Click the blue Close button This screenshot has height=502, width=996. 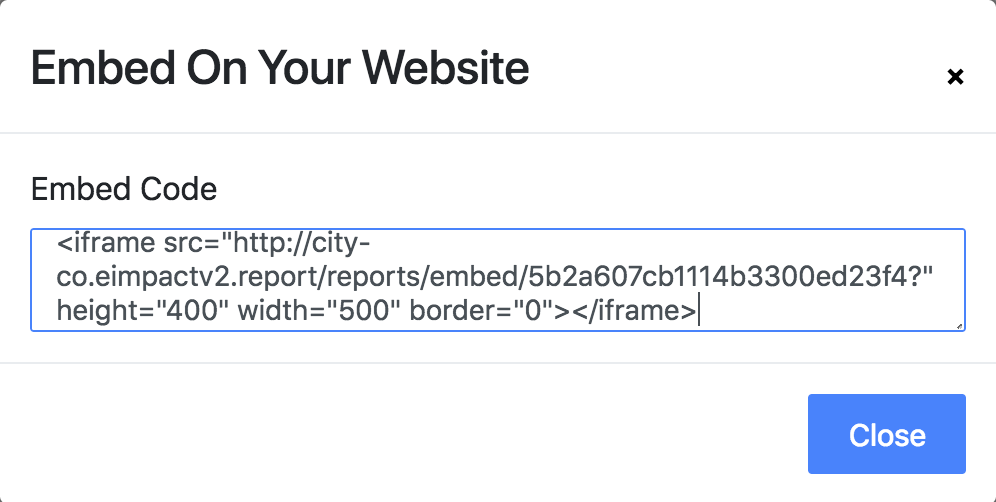point(887,434)
